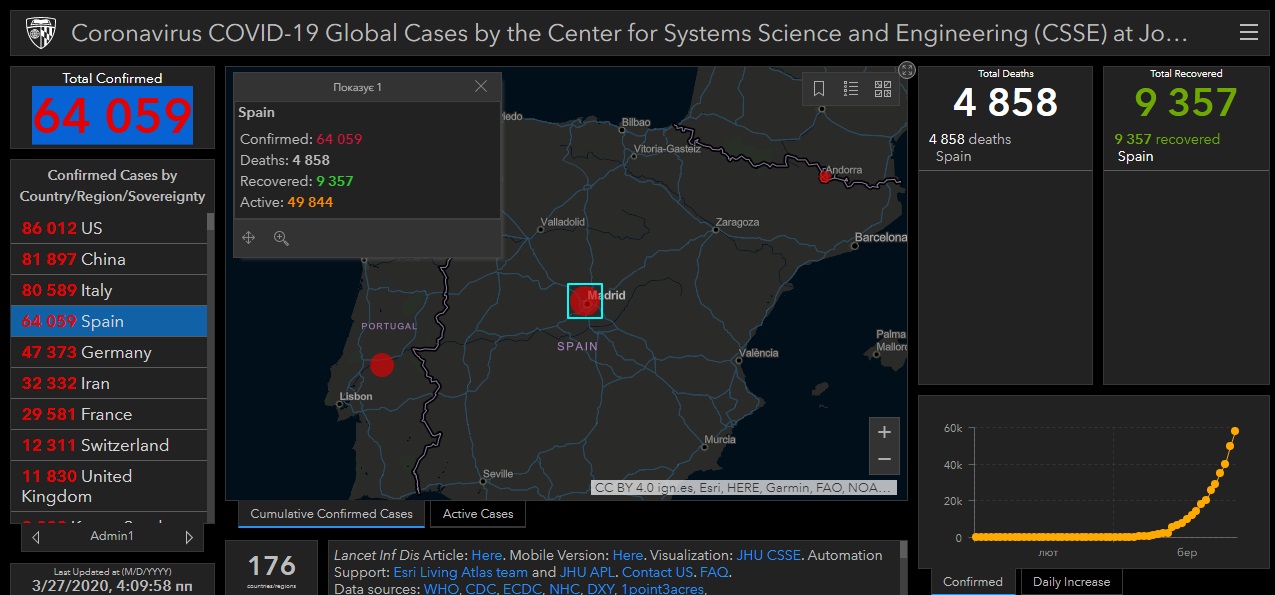The height and width of the screenshot is (595, 1275).
Task: Click the pan icon in Spain popup
Action: [x=249, y=238]
